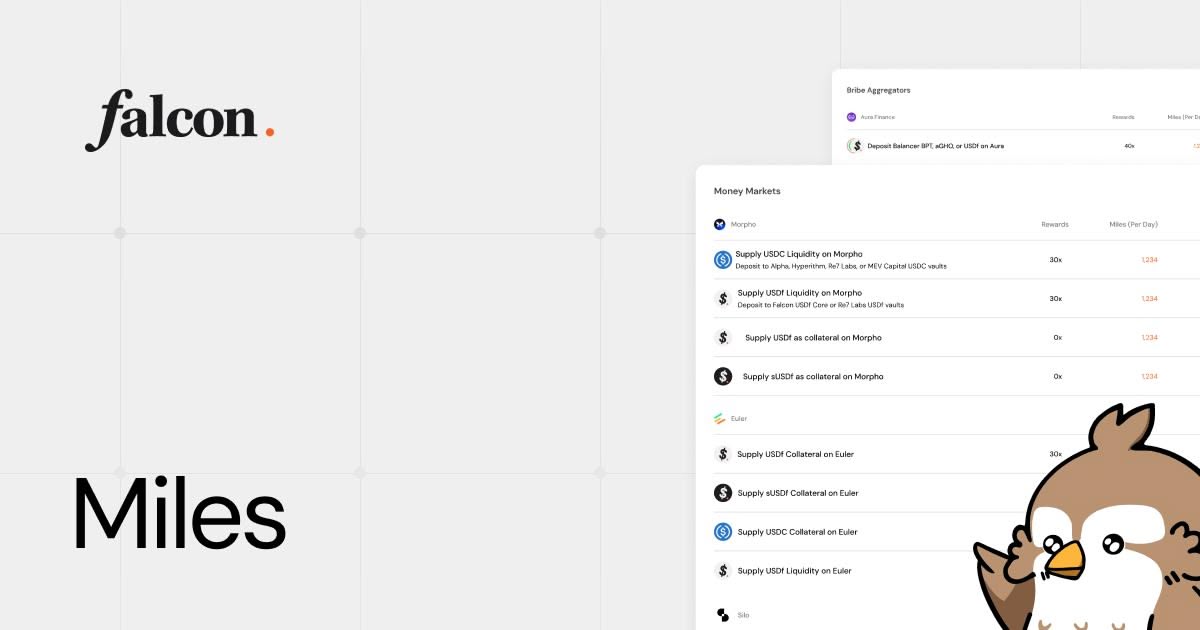Select Supply sUSDf as collateral on Morpho
Screen dimensions: 1200x630
pos(813,377)
